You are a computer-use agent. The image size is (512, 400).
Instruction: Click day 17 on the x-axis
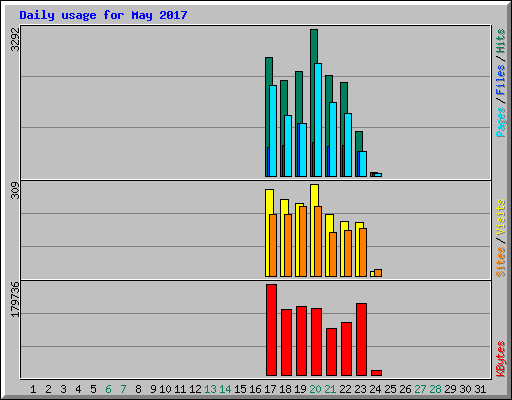(x=270, y=389)
